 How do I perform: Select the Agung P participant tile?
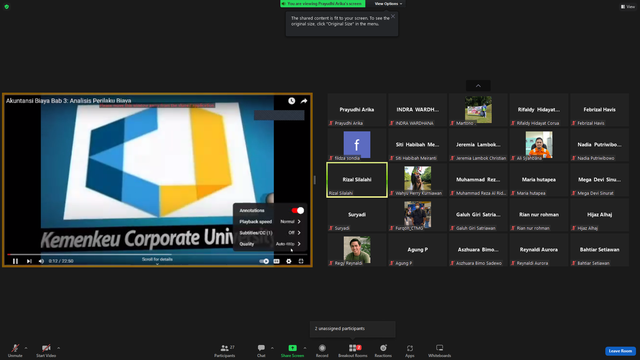418,250
